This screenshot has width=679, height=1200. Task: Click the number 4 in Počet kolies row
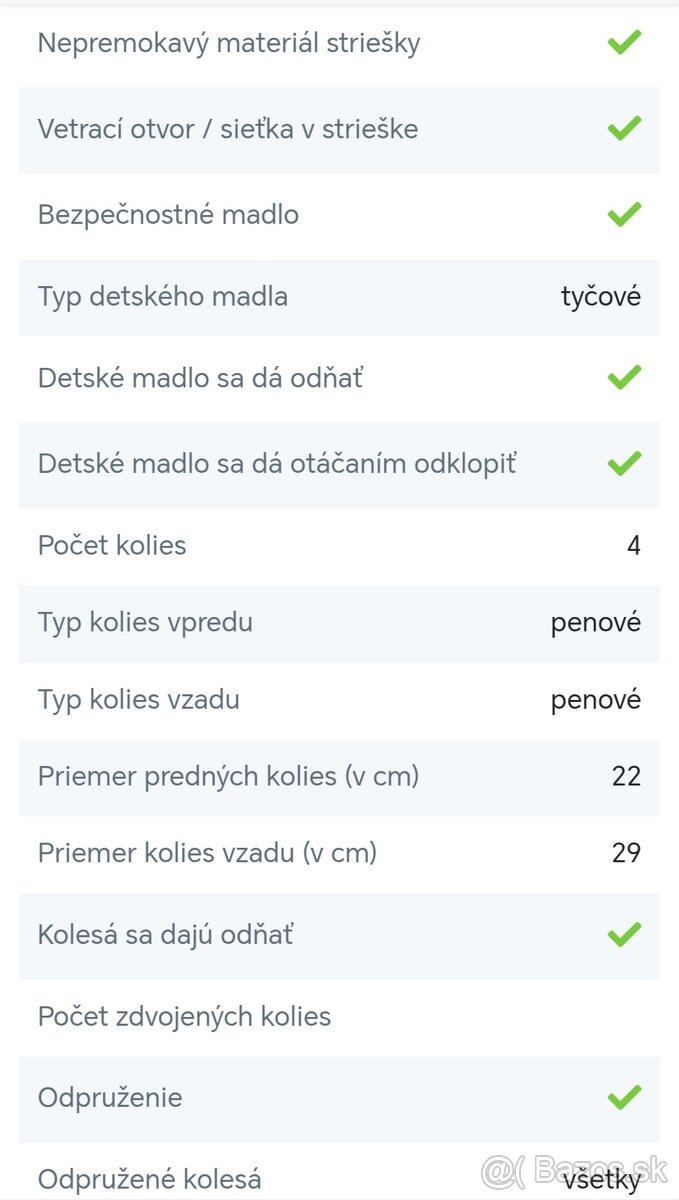[634, 545]
